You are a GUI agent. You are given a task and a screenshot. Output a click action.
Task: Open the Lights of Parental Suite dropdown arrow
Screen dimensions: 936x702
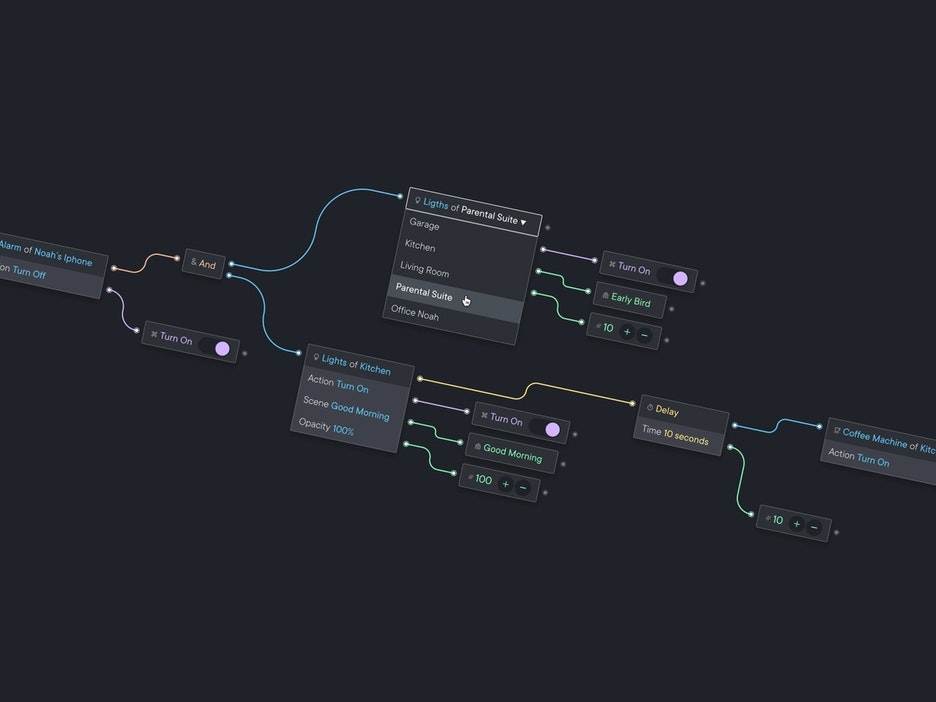coord(524,222)
